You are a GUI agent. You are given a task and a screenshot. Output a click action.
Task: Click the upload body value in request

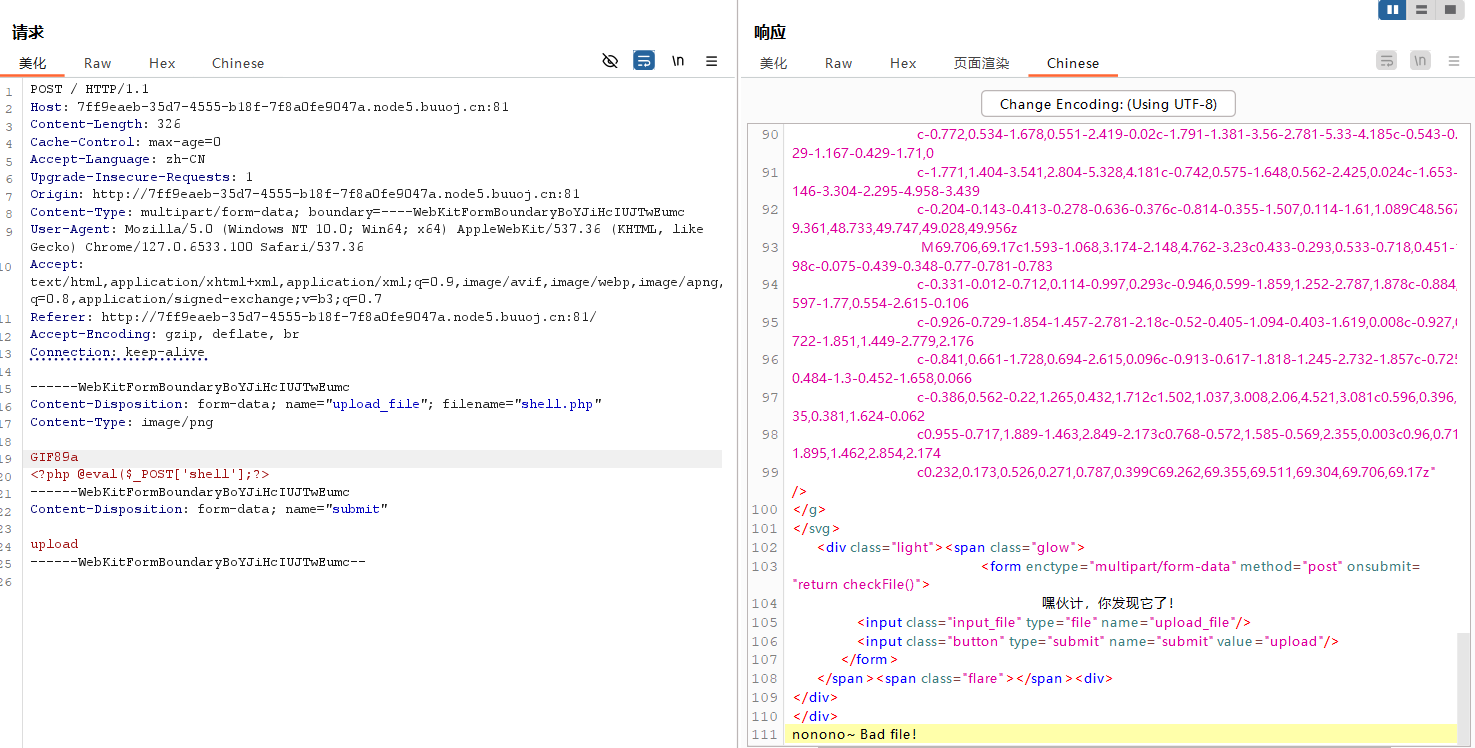coord(54,544)
